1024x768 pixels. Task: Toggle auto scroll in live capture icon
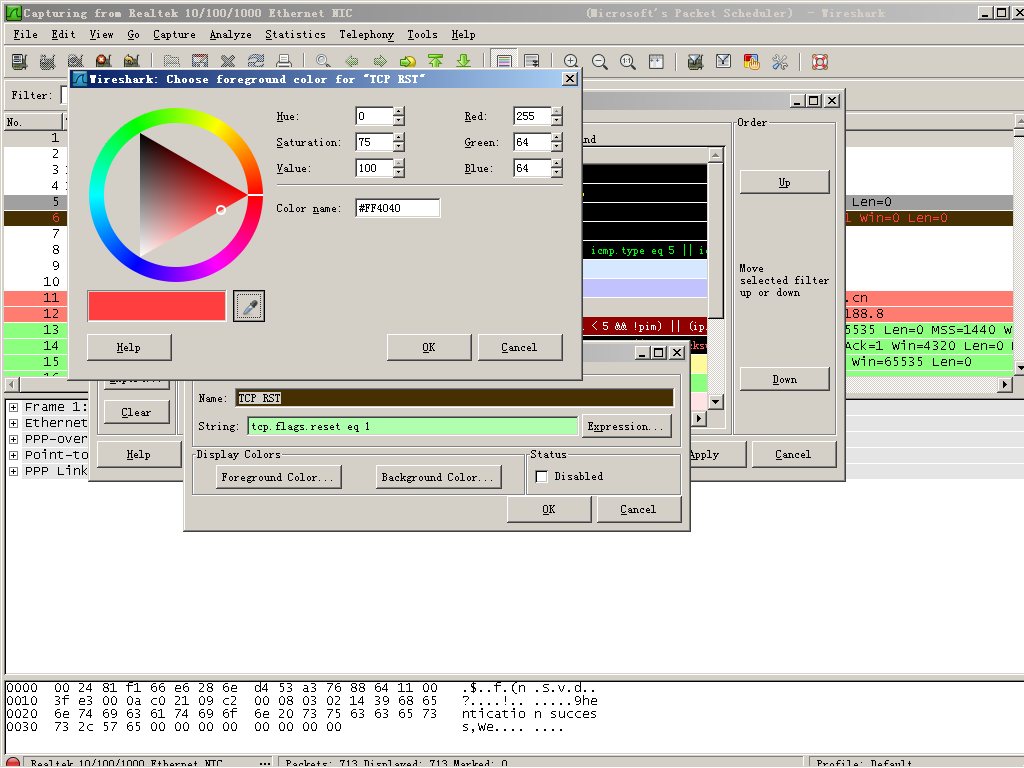(x=532, y=61)
